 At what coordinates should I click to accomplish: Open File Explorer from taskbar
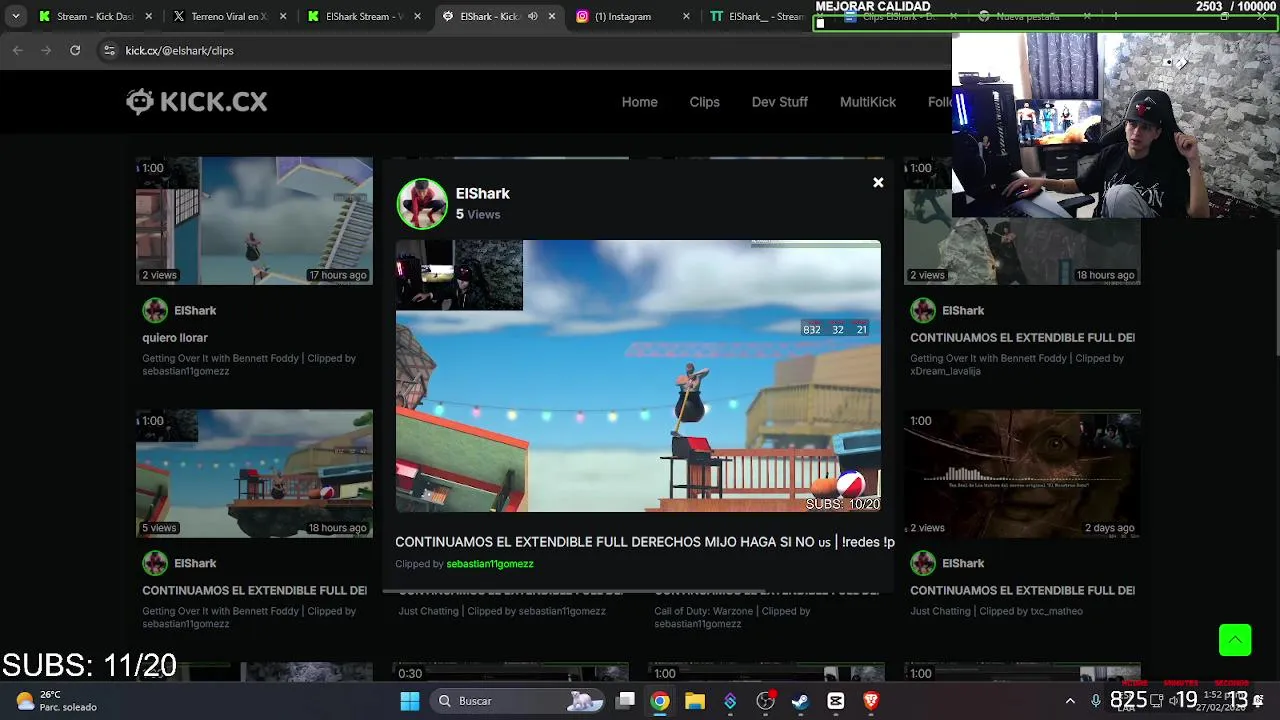click(x=695, y=701)
